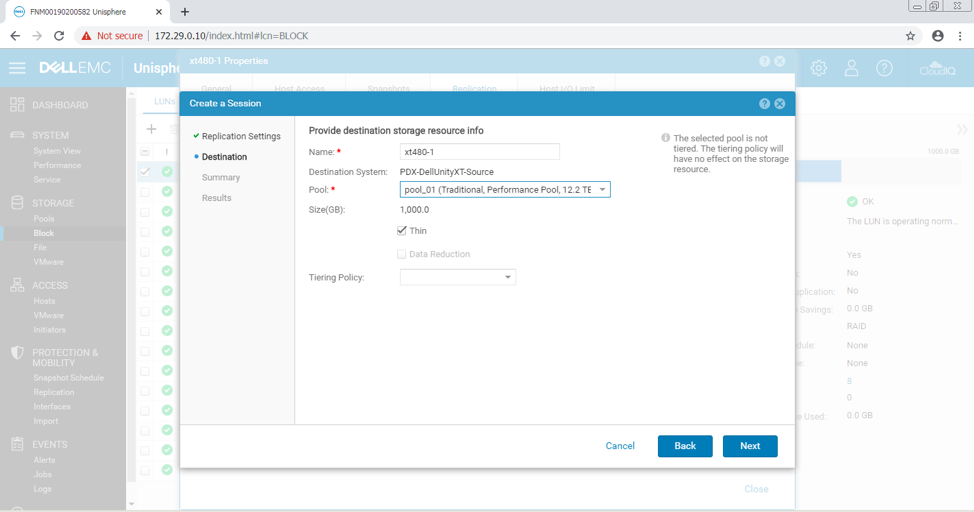Click the hamburger menu icon in Unisphere header
Viewport: 974px width, 512px height.
(17, 68)
